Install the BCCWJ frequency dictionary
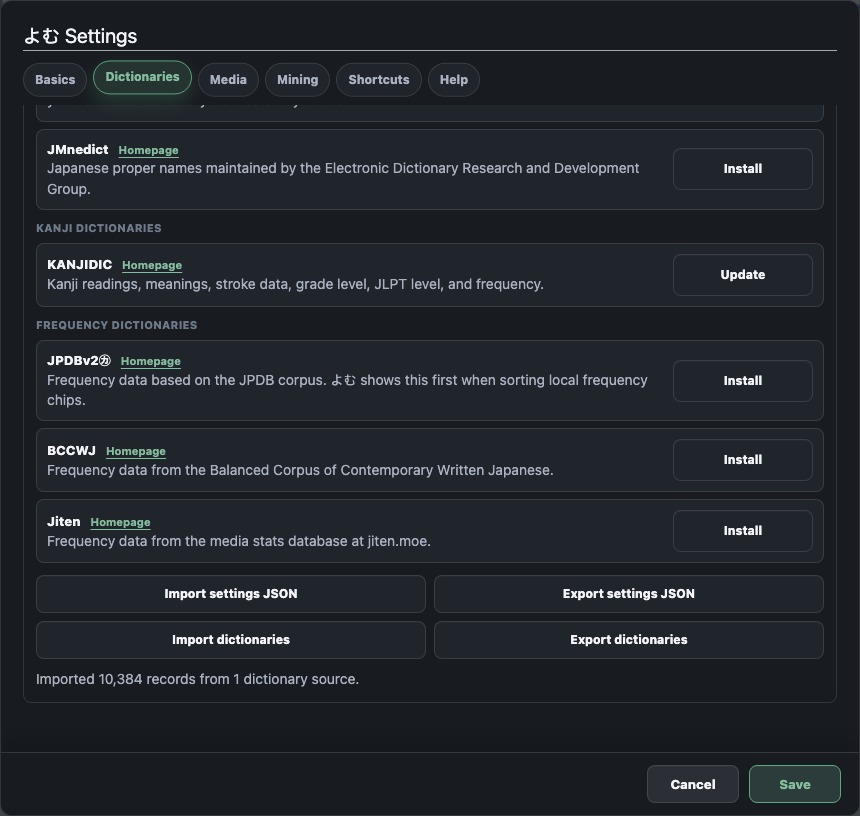860x816 pixels. (x=743, y=460)
